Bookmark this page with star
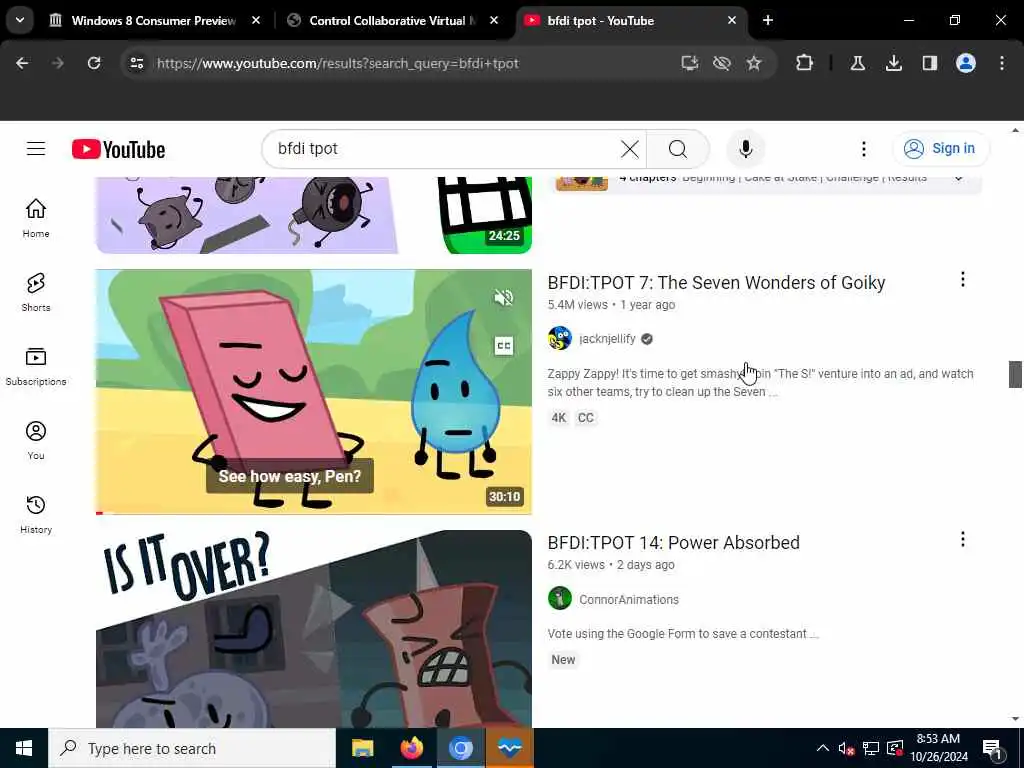The height and width of the screenshot is (768, 1024). point(754,63)
